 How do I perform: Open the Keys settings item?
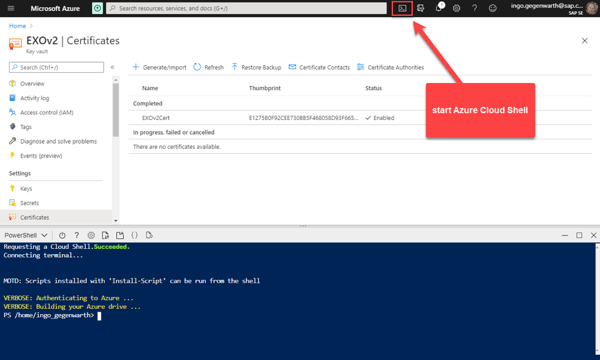[26, 189]
